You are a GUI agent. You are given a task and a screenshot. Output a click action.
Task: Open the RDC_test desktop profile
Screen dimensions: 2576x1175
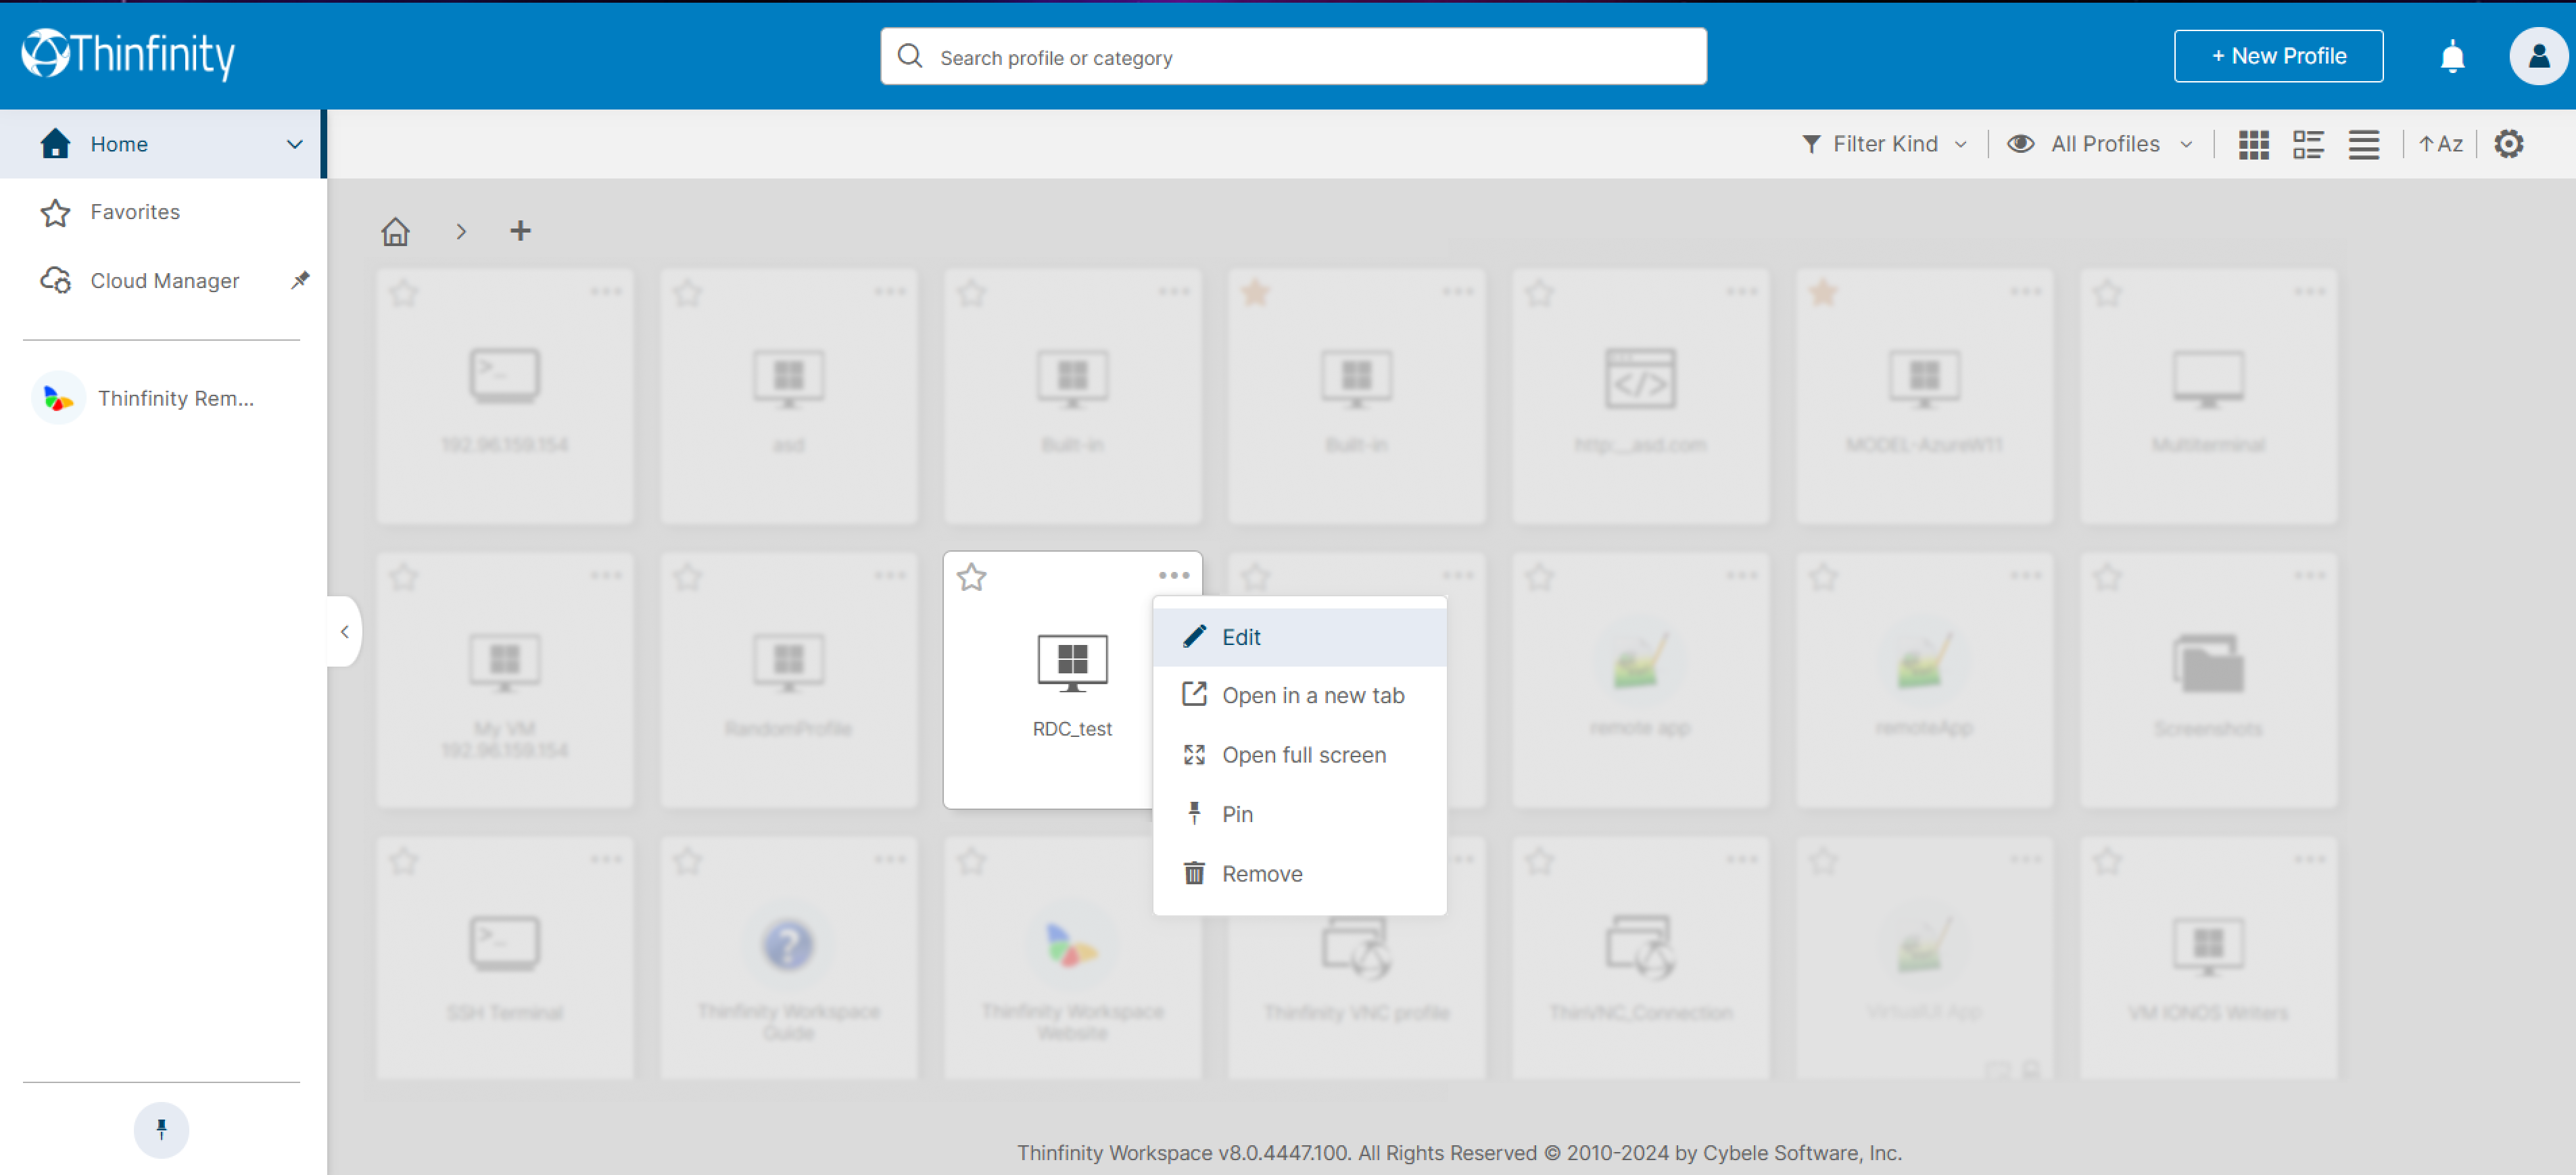tap(1072, 680)
